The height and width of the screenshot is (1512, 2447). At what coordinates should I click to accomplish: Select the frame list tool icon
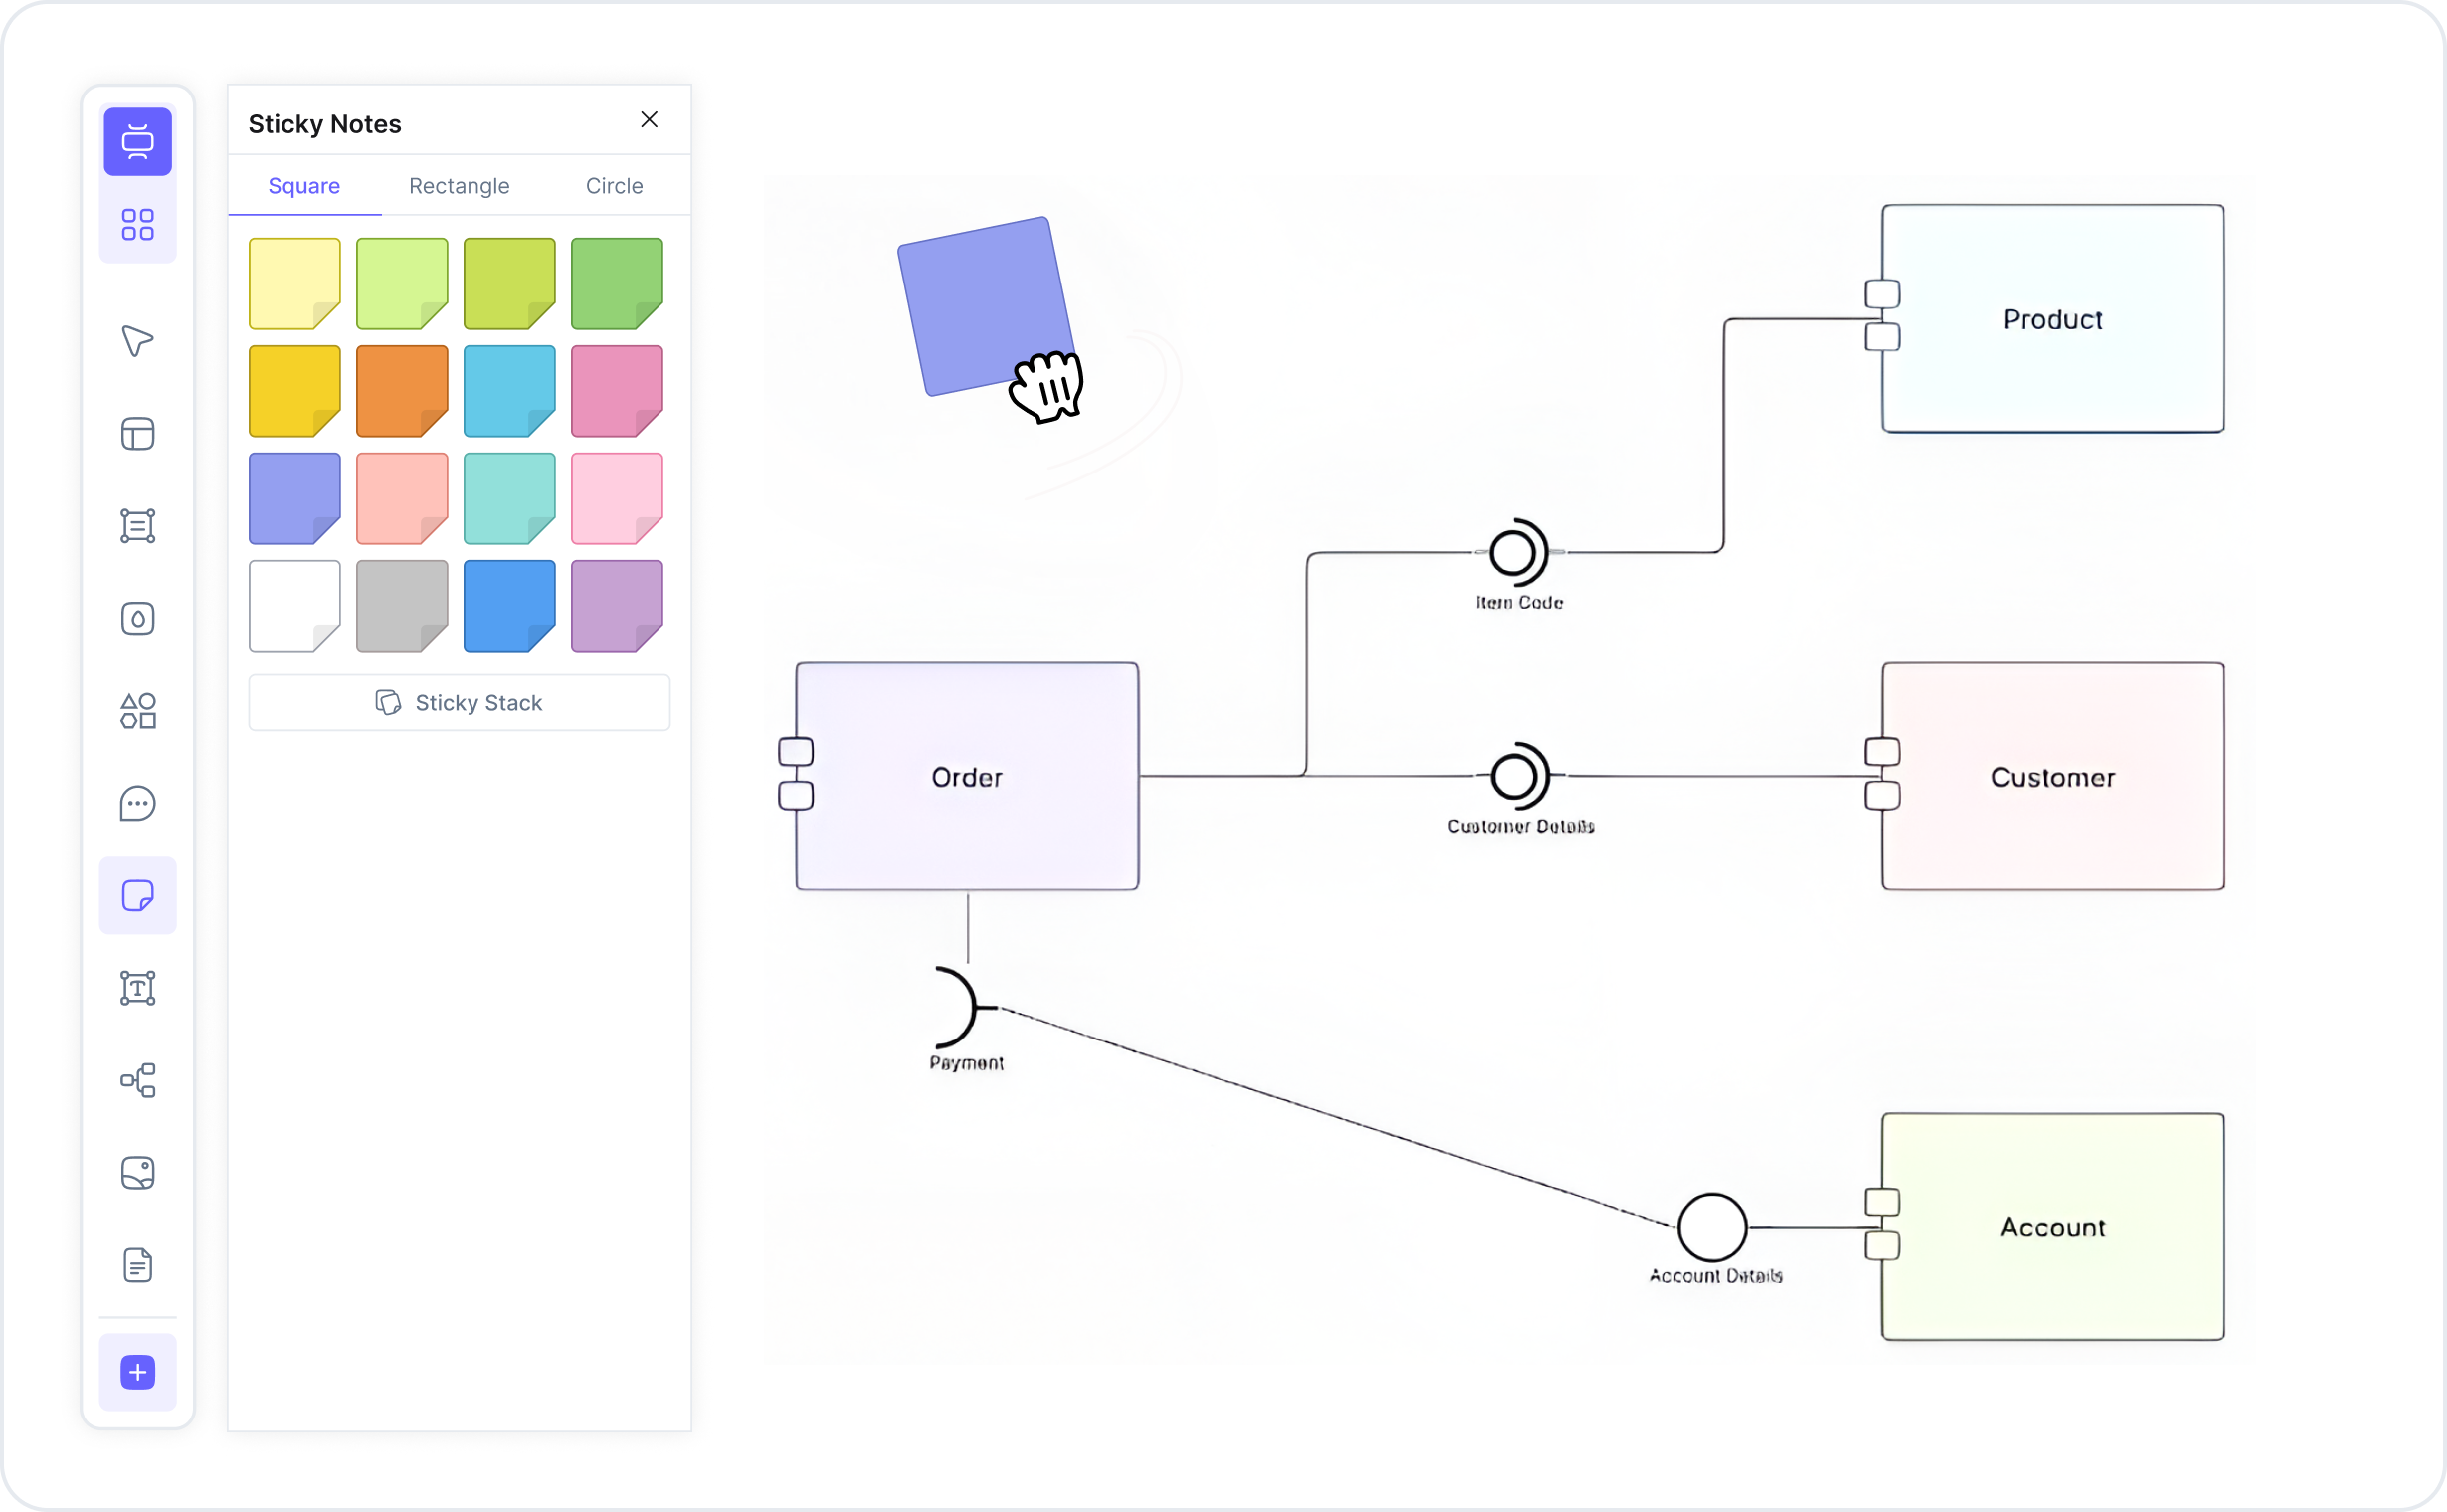pyautogui.click(x=138, y=526)
